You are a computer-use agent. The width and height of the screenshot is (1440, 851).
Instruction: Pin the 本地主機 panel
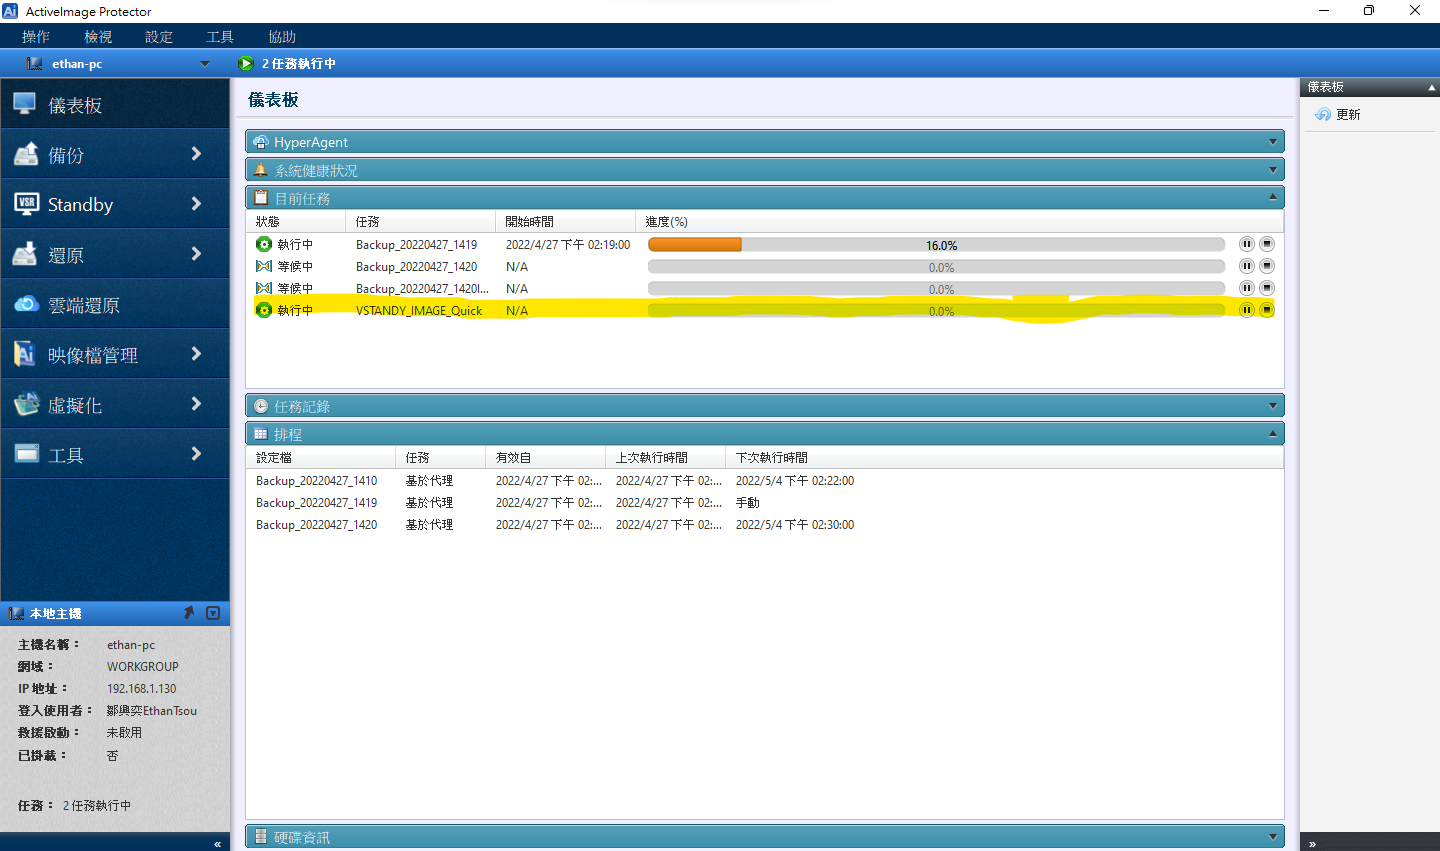click(x=189, y=613)
